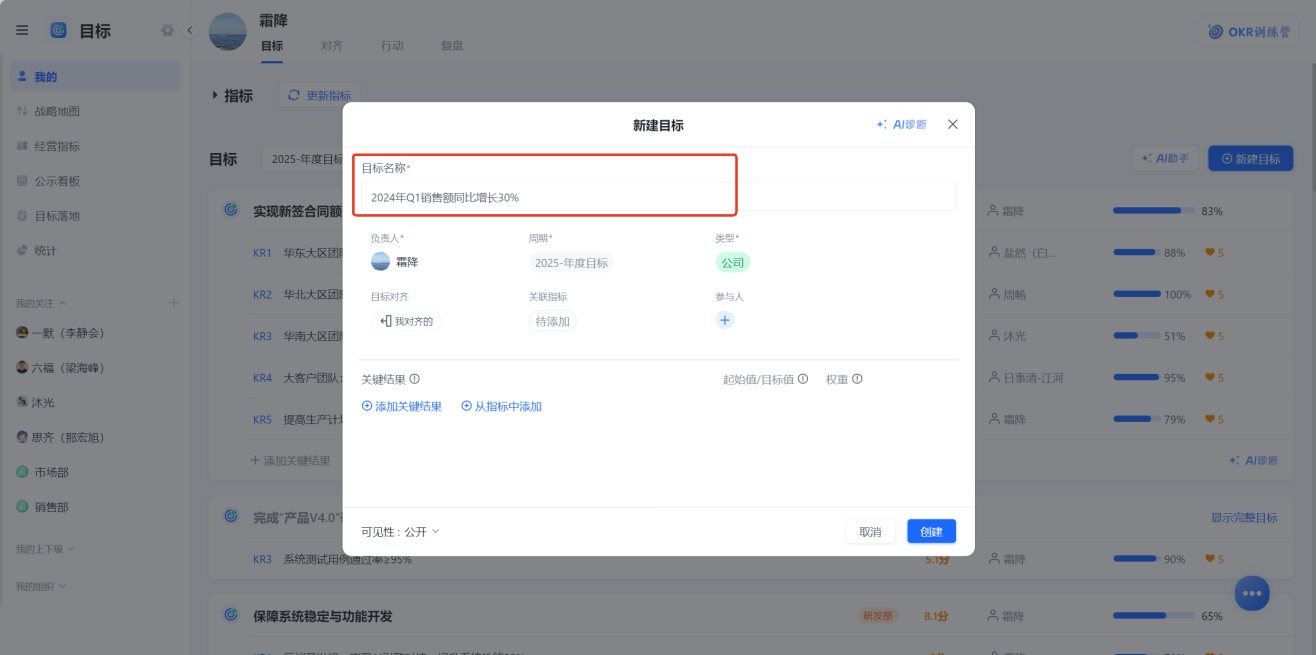Open the OKR训练营 button
1316x655 pixels.
click(x=1249, y=31)
